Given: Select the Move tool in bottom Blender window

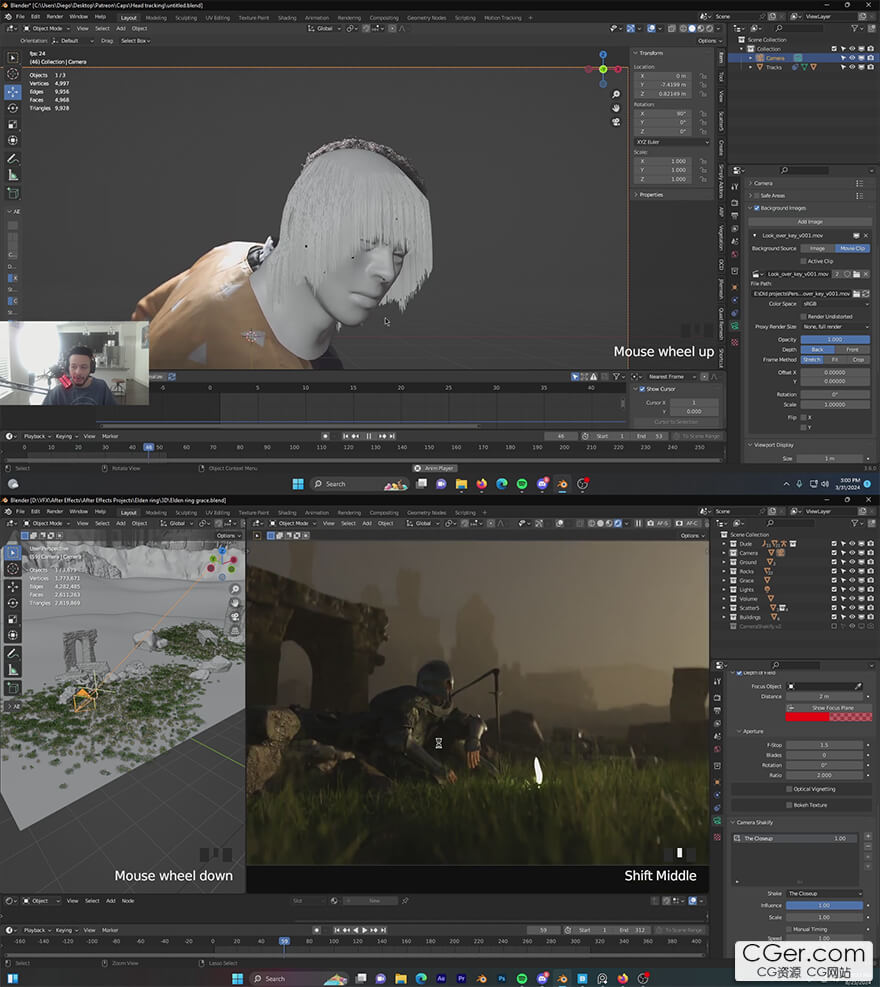Looking at the screenshot, I should 13,586.
